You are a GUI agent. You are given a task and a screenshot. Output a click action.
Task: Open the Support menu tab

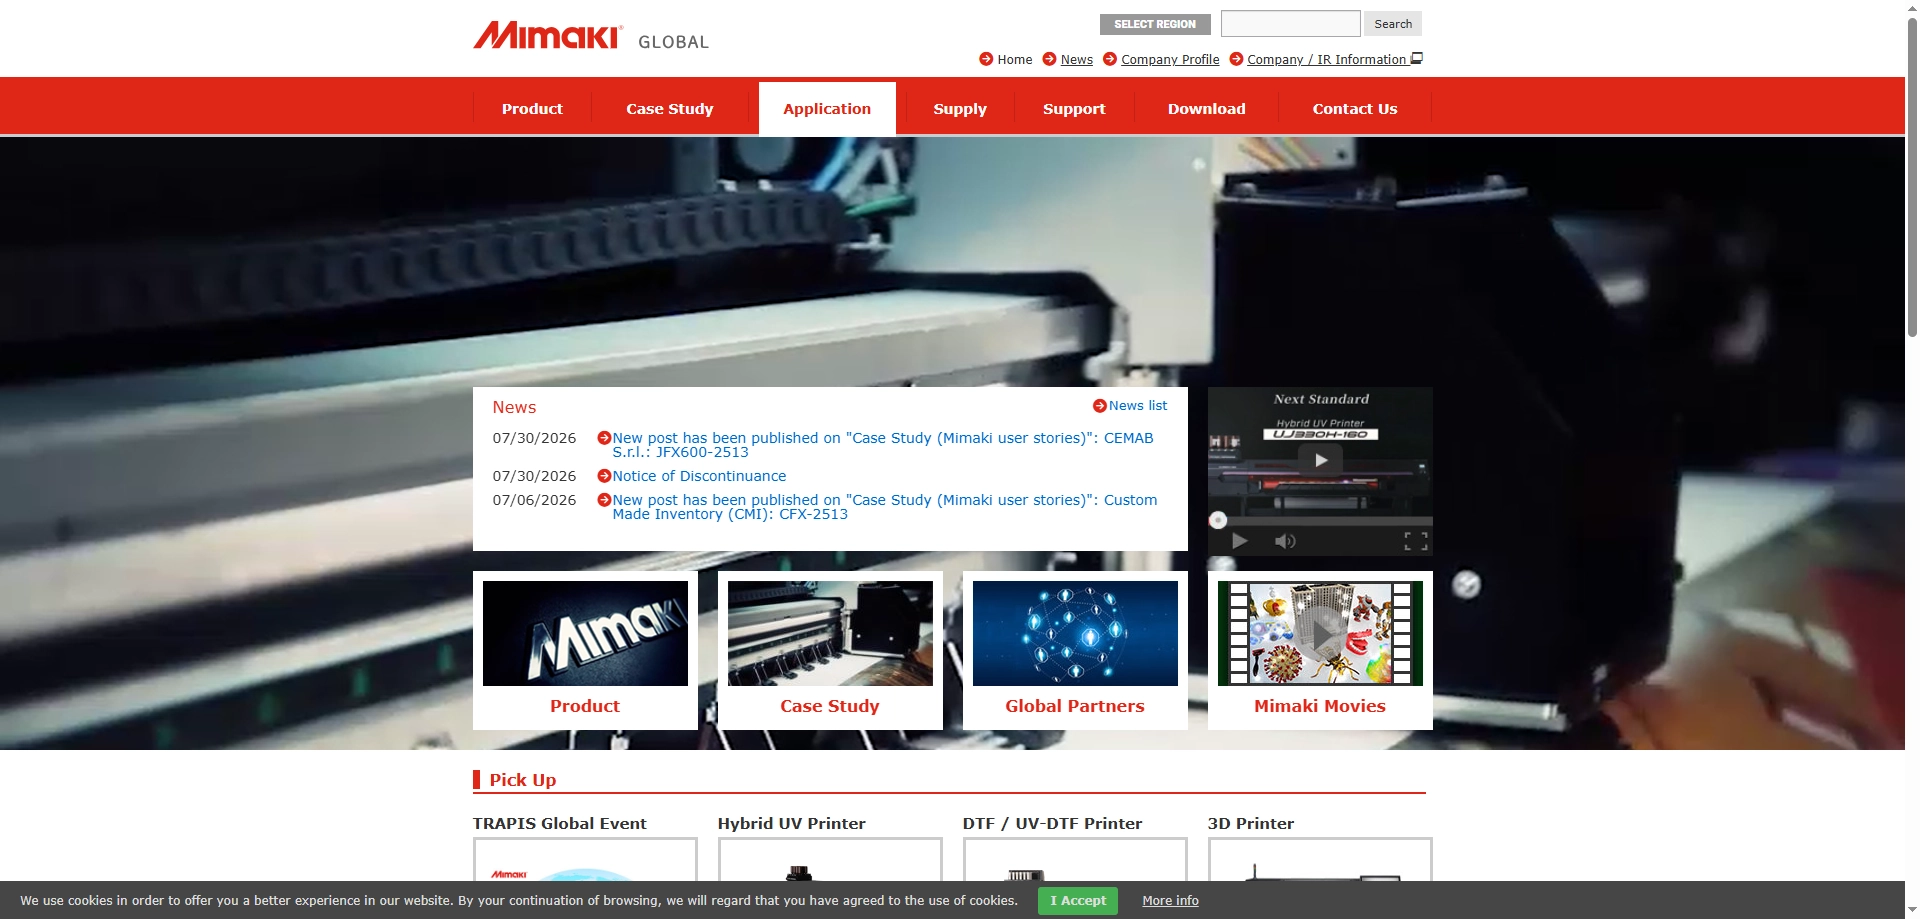1074,109
